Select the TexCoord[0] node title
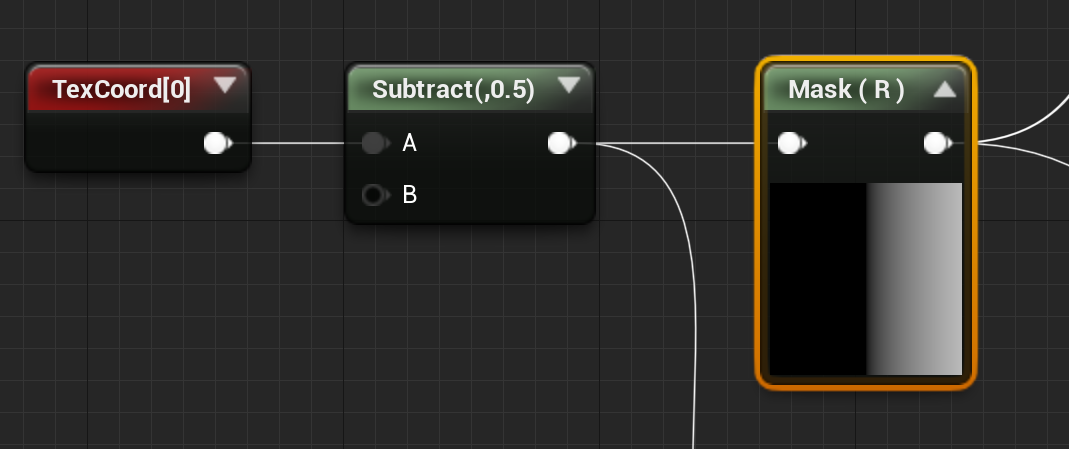The width and height of the screenshot is (1069, 449). coord(121,89)
